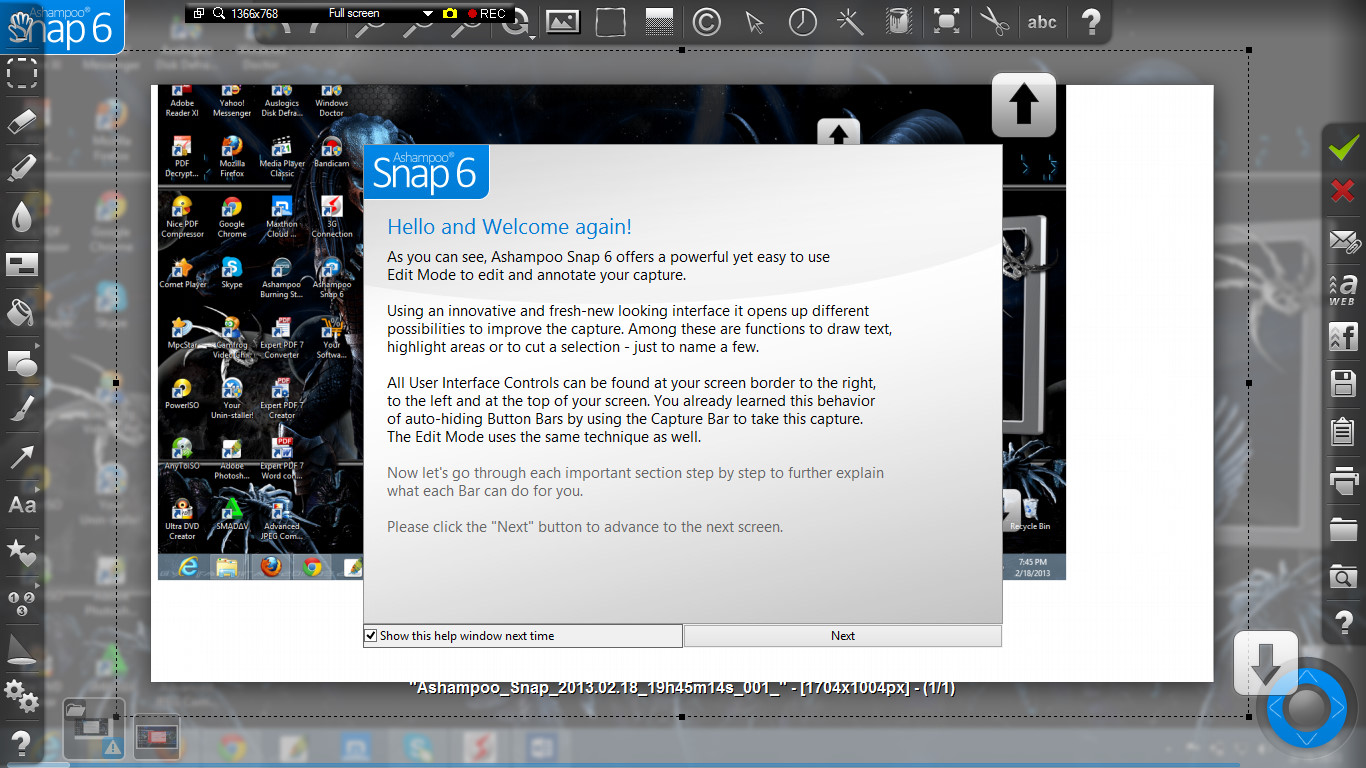Open help question mark in left bar
The width and height of the screenshot is (1366, 768).
22,744
